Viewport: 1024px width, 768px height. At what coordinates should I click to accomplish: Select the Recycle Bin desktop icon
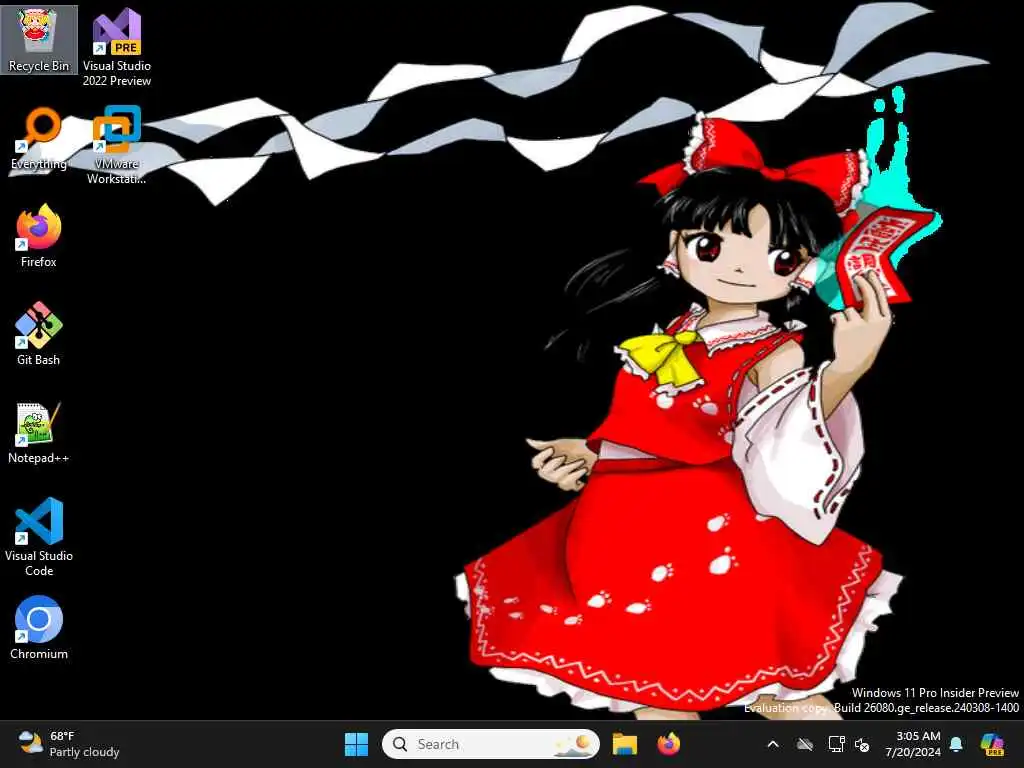click(x=39, y=40)
